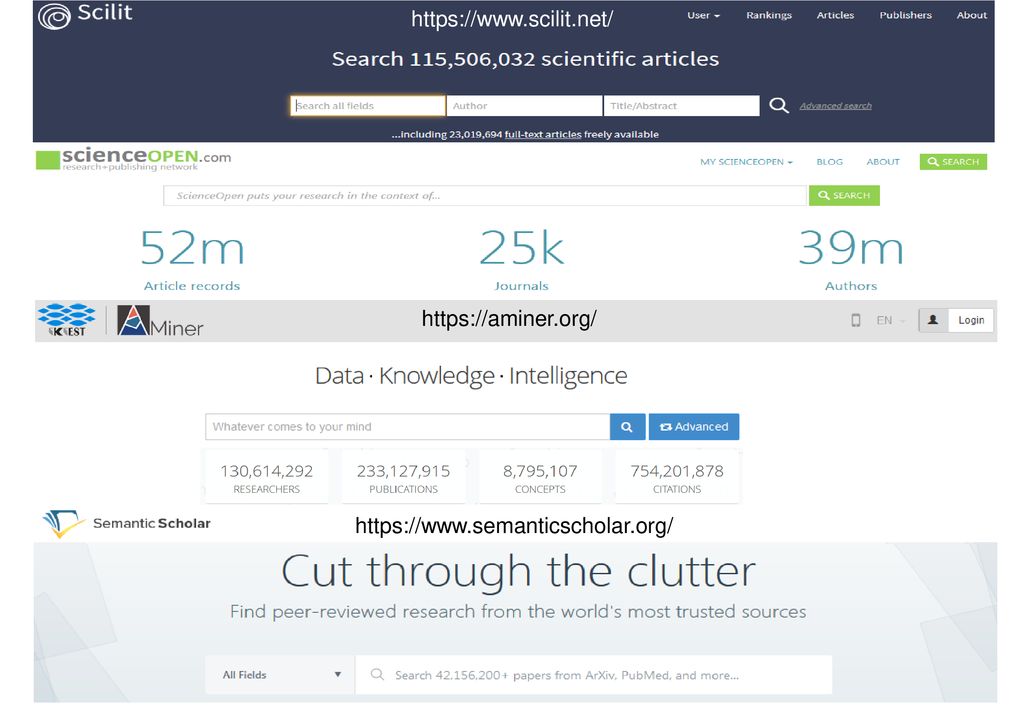Focus the Author search field
Image resolution: width=1024 pixels, height=724 pixels.
point(524,106)
